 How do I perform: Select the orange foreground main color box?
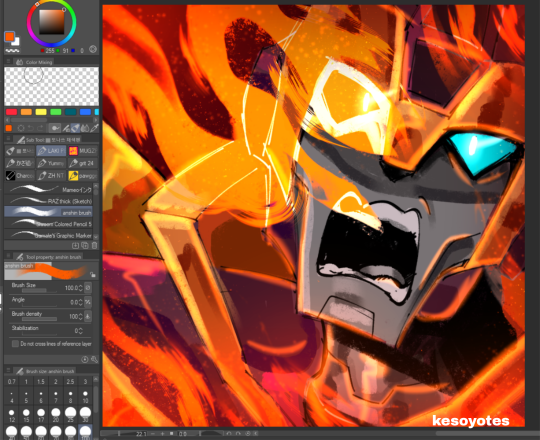pos(9,36)
